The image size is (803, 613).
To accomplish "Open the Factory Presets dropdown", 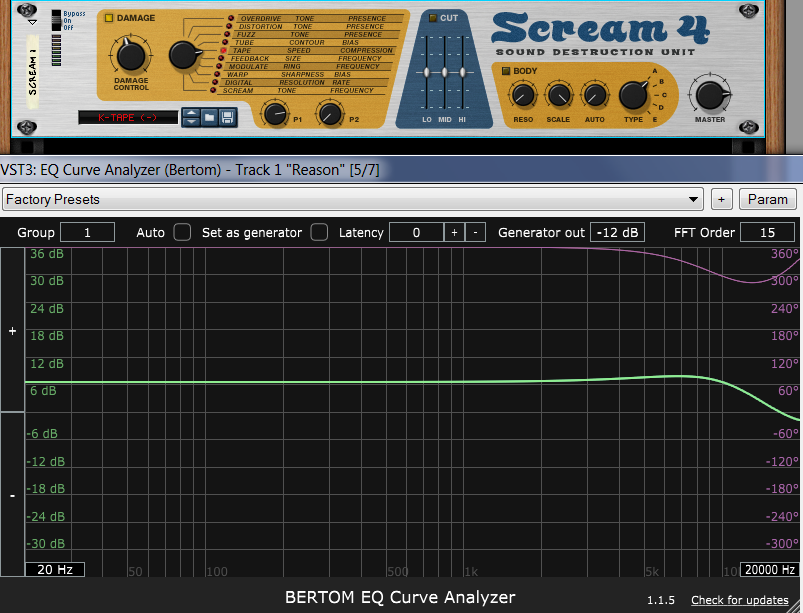I will (353, 199).
